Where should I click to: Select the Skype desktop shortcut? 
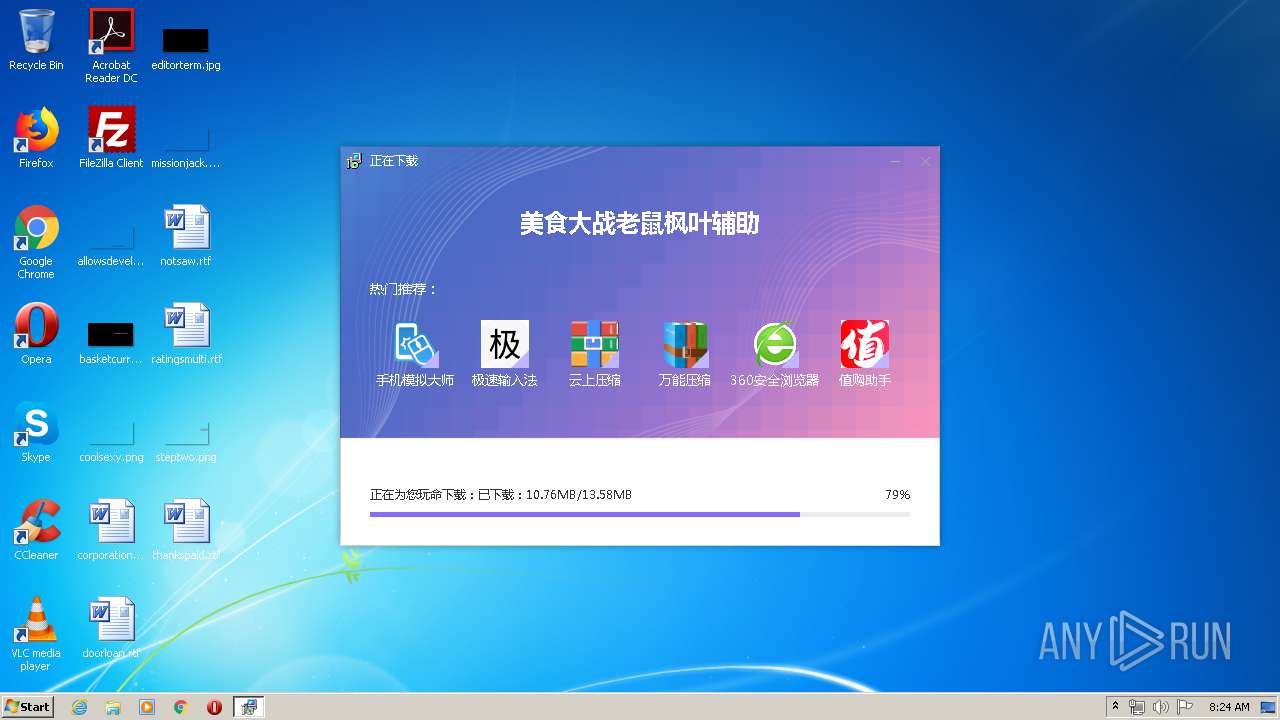click(x=36, y=432)
